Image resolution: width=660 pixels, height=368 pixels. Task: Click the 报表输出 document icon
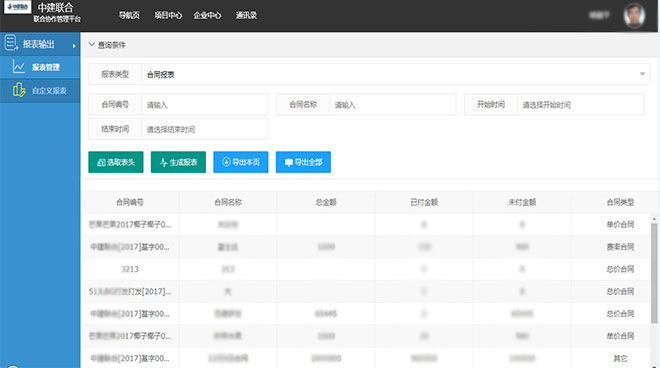(x=11, y=43)
